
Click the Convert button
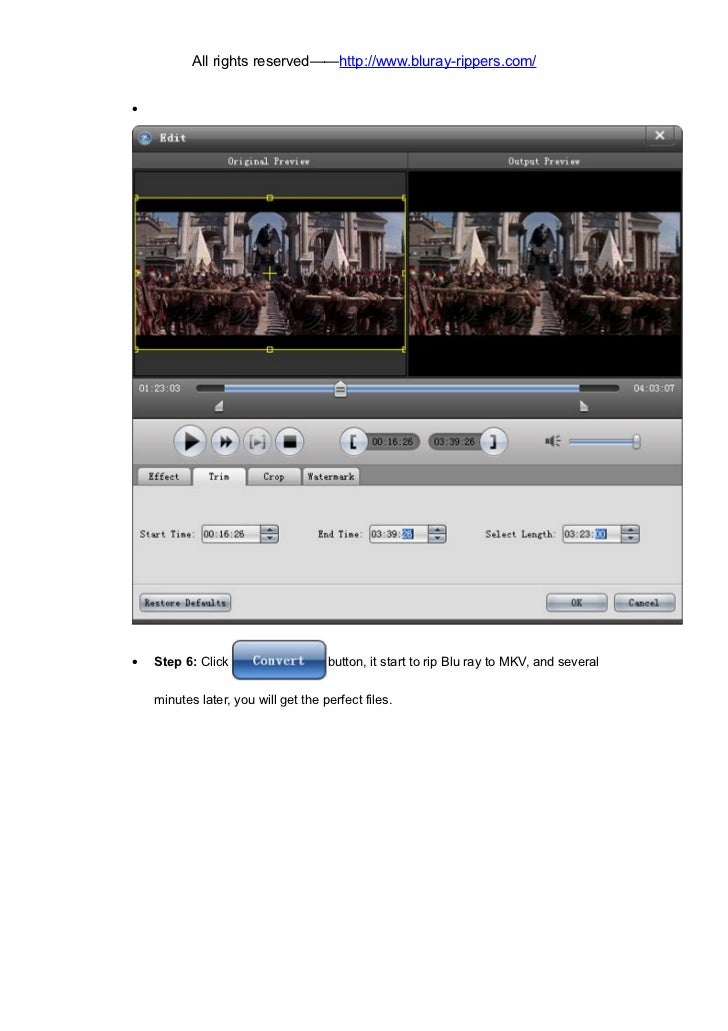click(x=279, y=660)
